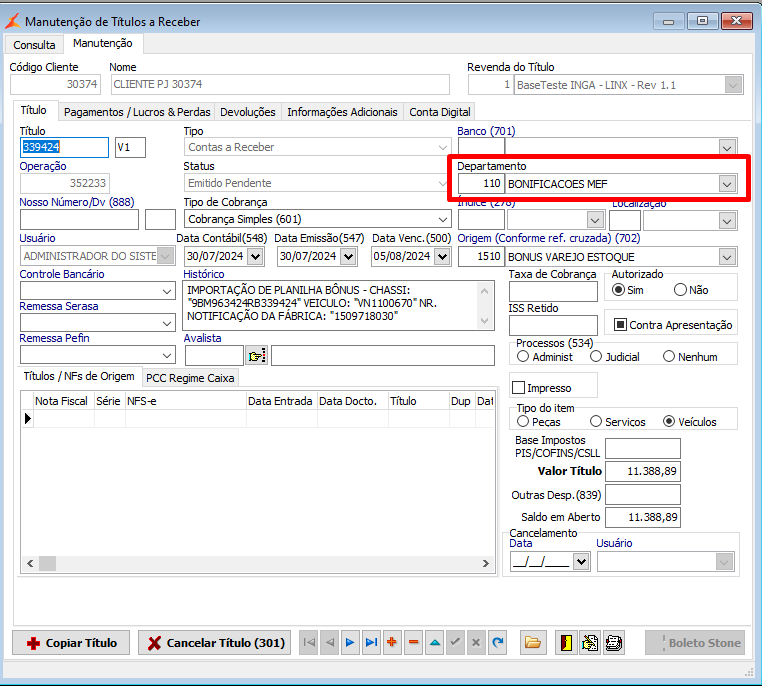Click edit record teal triangle icon

tap(434, 643)
